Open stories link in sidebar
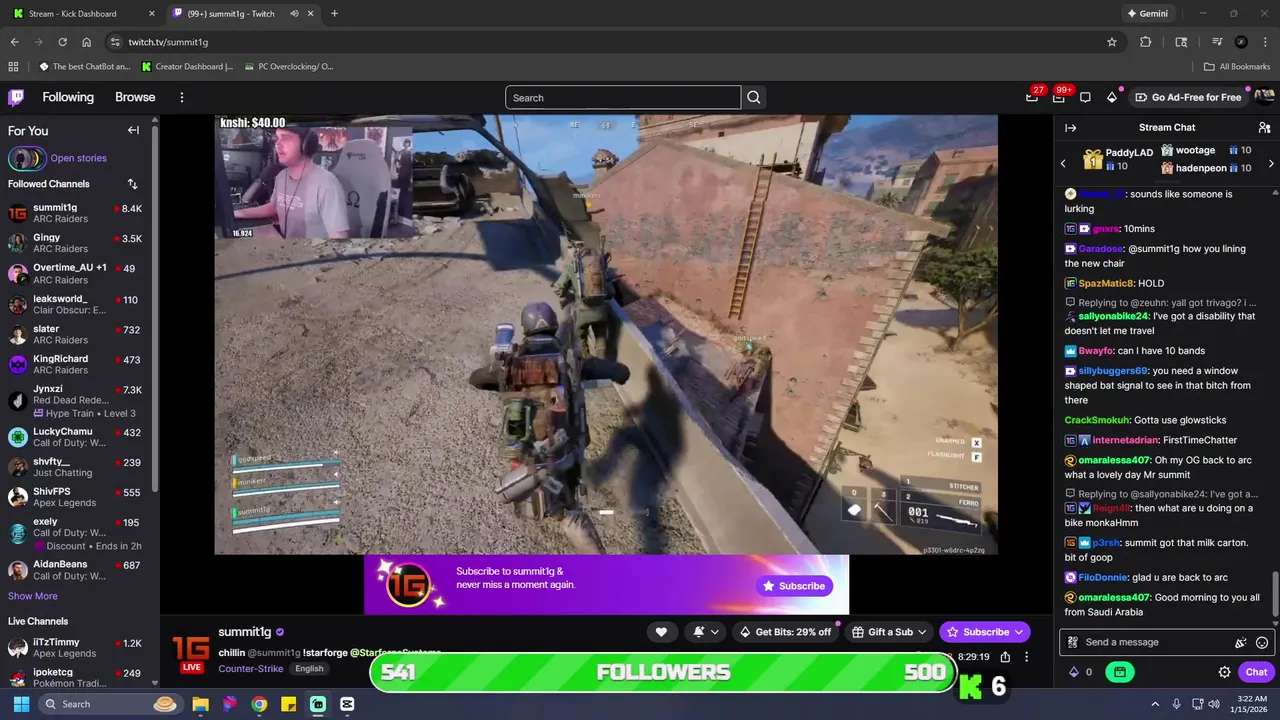Viewport: 1280px width, 720px height. point(78,158)
